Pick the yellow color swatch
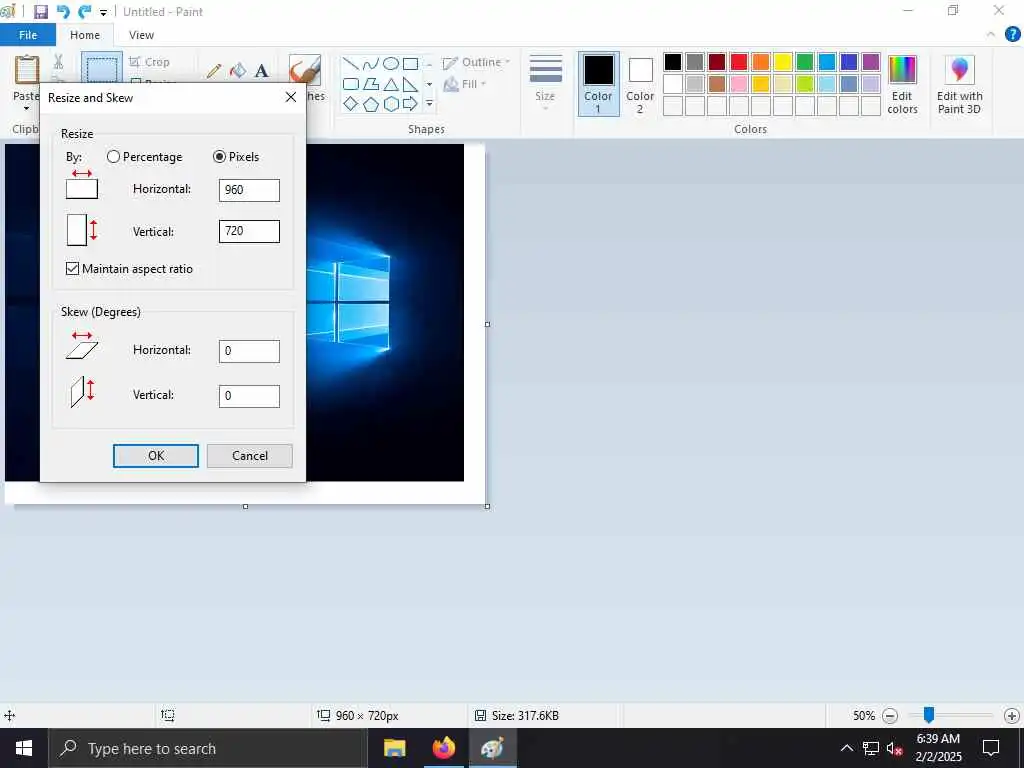 point(783,62)
